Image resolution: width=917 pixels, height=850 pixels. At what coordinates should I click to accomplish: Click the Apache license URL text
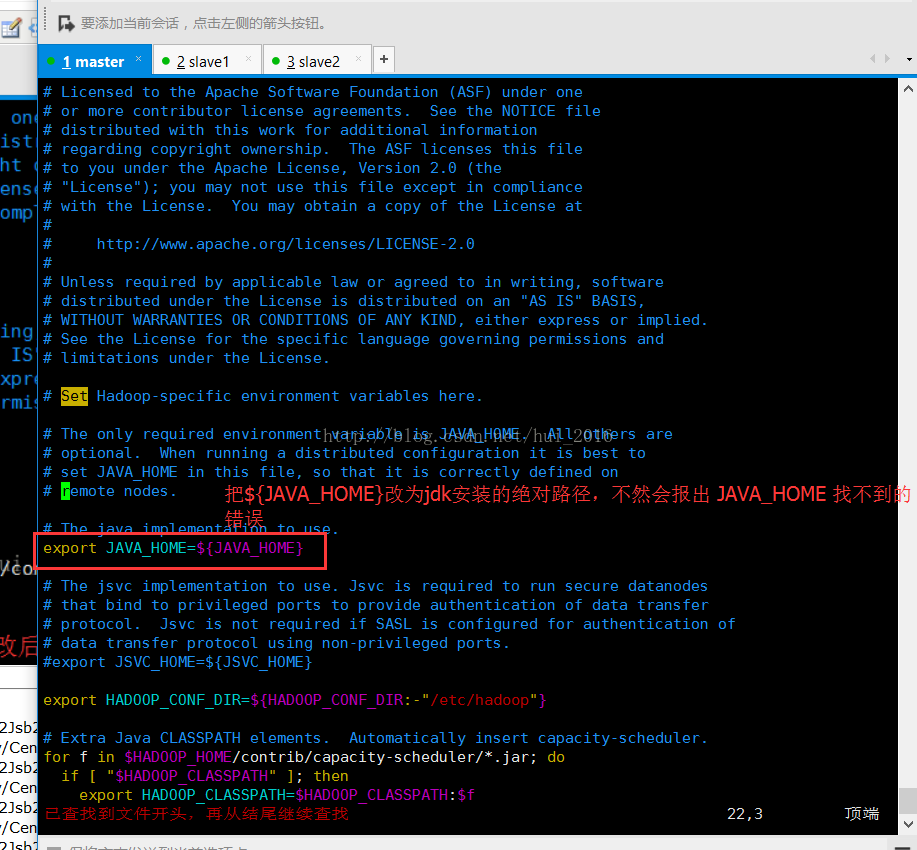point(285,244)
